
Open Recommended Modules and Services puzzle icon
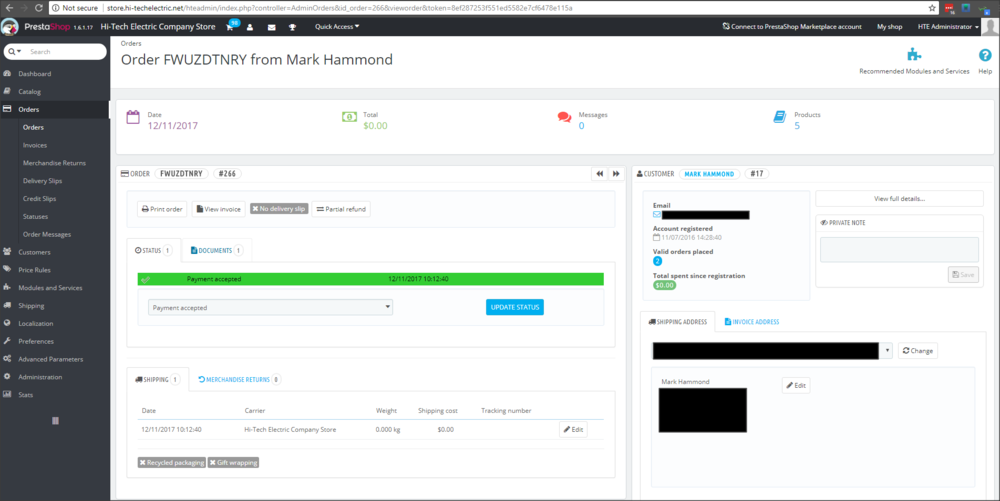point(914,54)
